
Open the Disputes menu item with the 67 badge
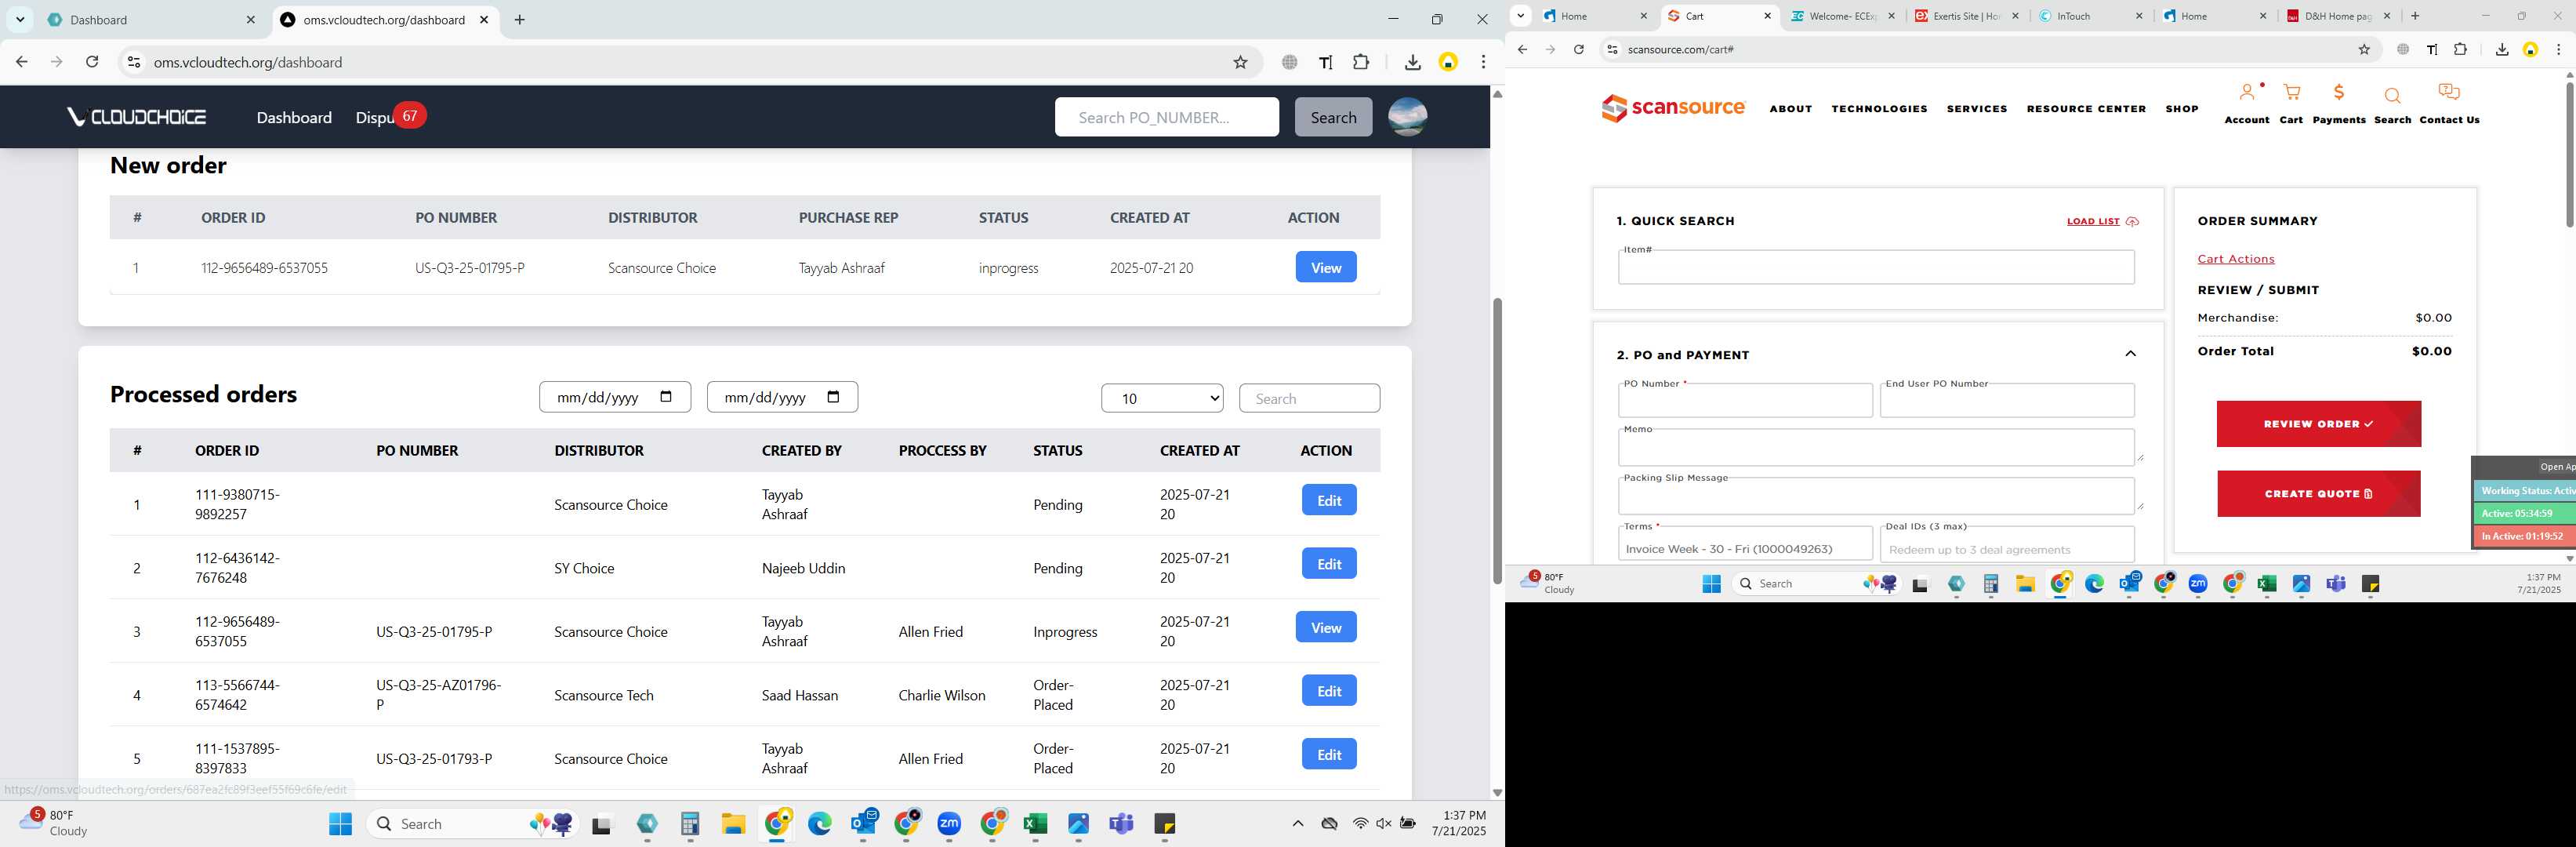click(x=375, y=117)
